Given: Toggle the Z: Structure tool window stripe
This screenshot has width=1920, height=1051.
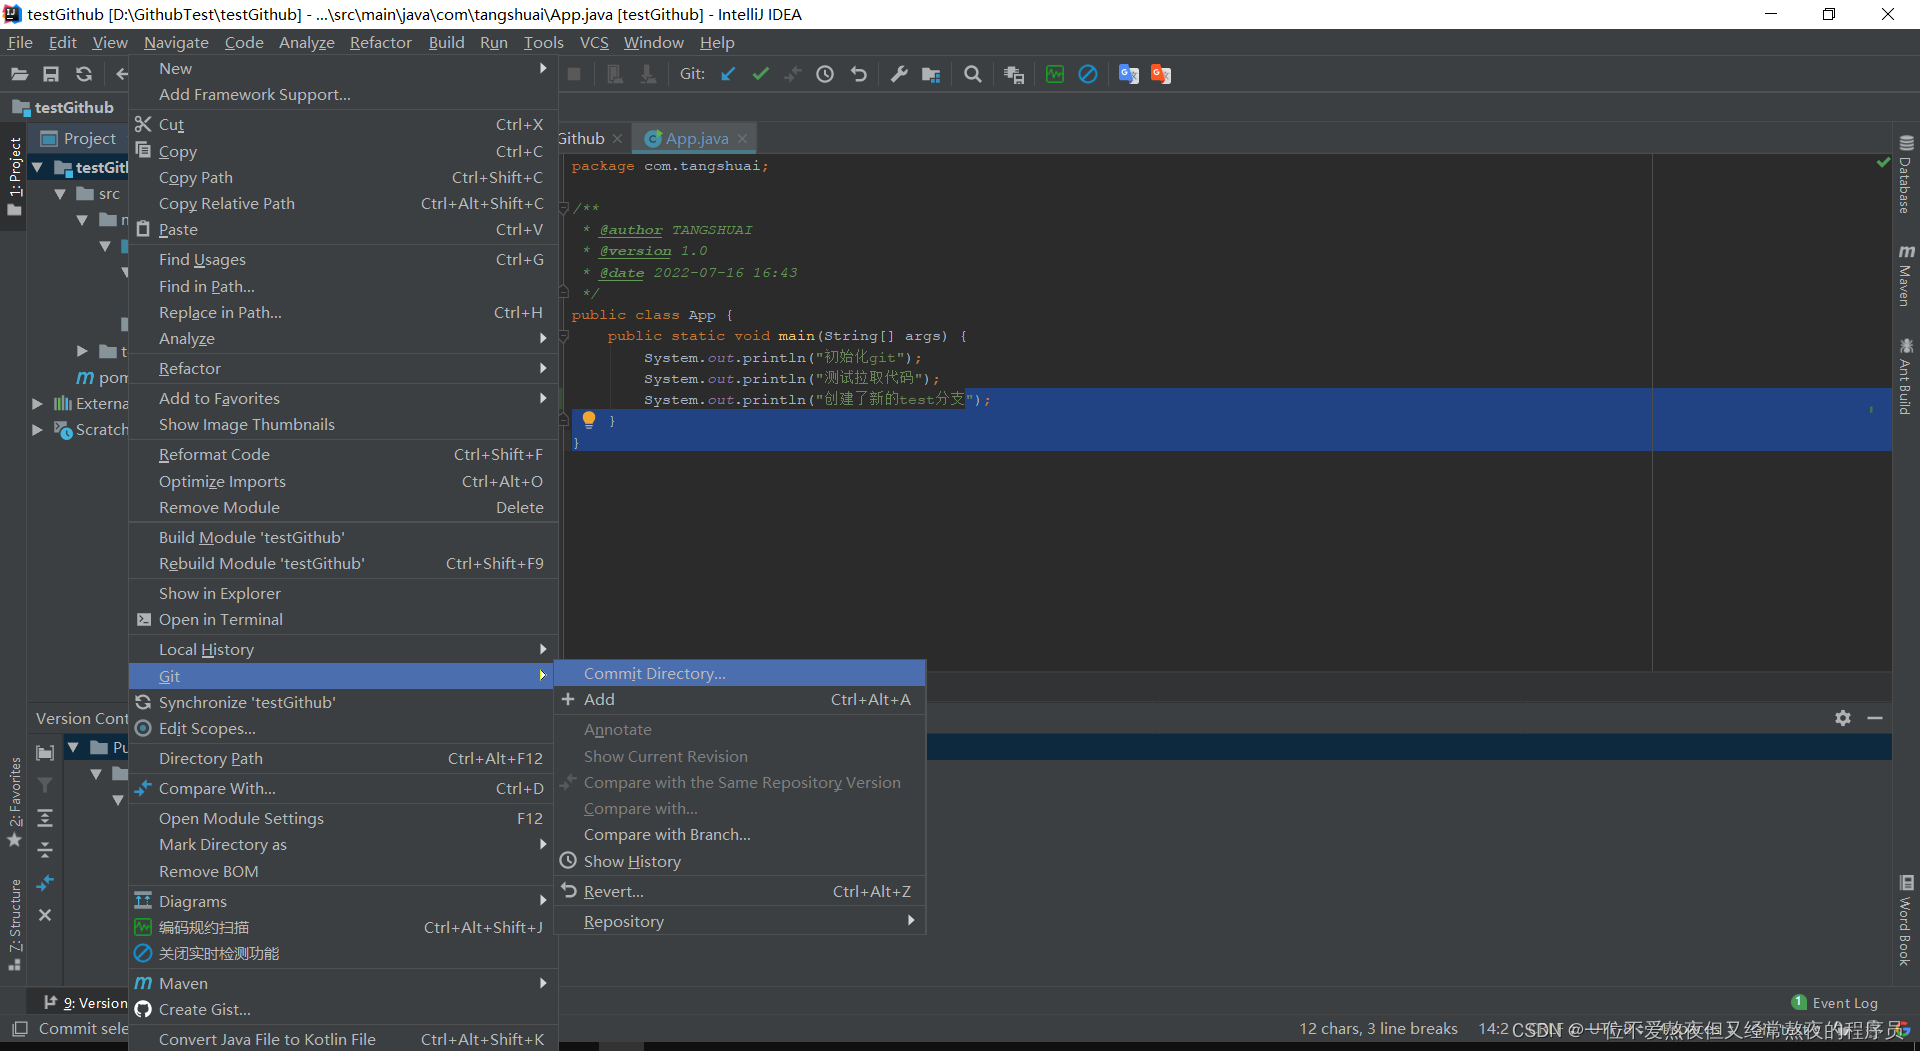Looking at the screenshot, I should [x=14, y=924].
